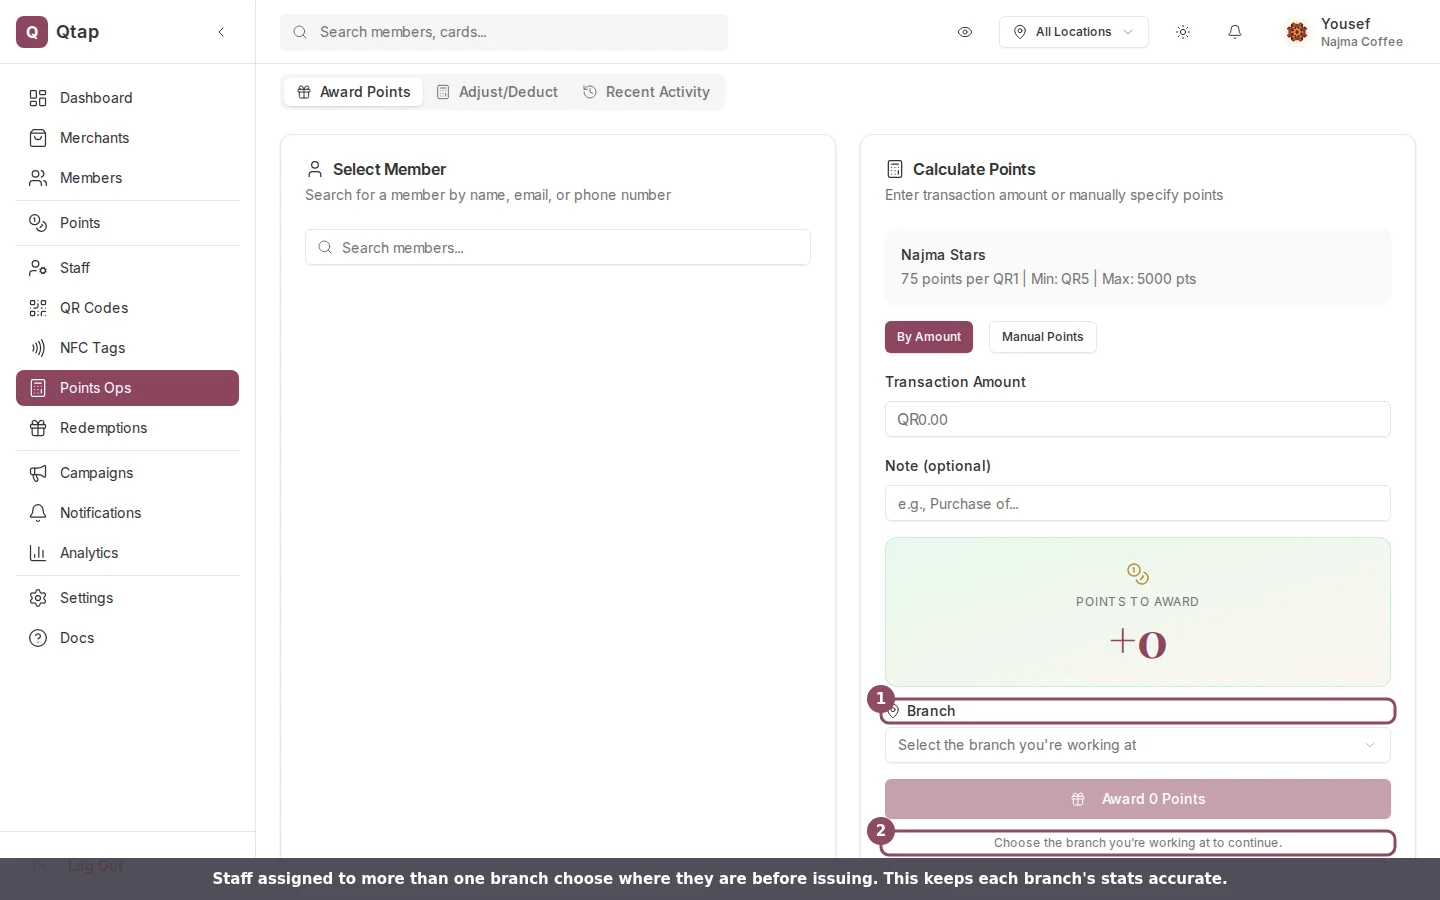Screen dimensions: 1440x900
Task: Click the Redemptions gift icon
Action: [38, 428]
